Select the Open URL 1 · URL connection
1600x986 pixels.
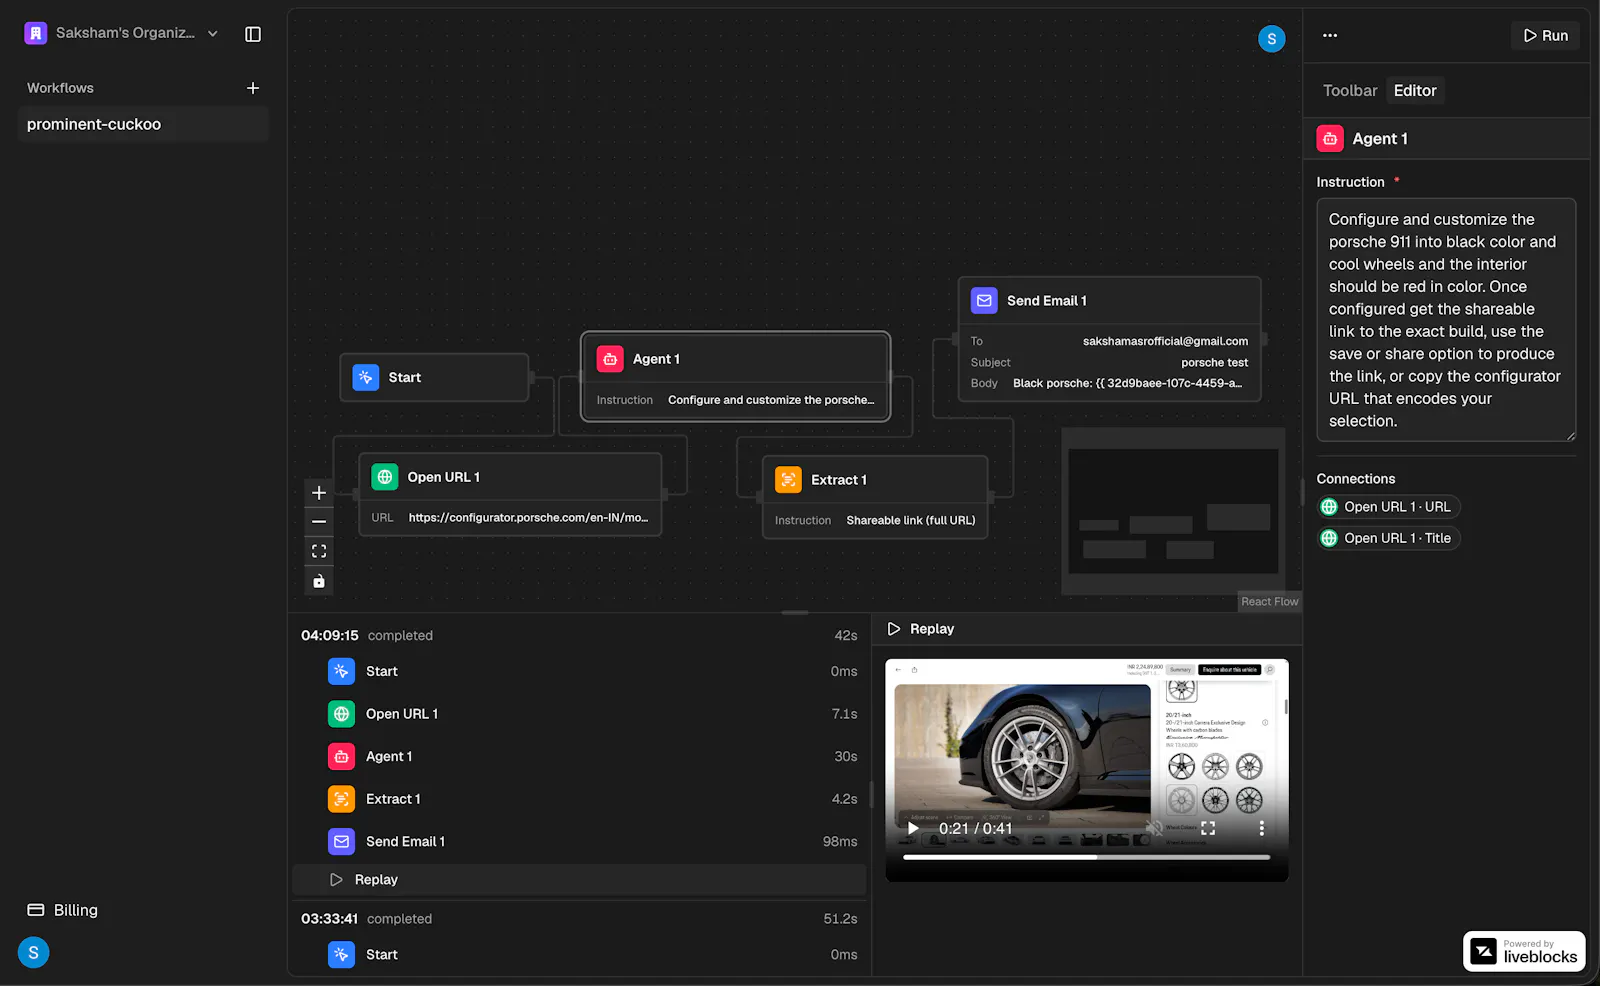(1389, 507)
